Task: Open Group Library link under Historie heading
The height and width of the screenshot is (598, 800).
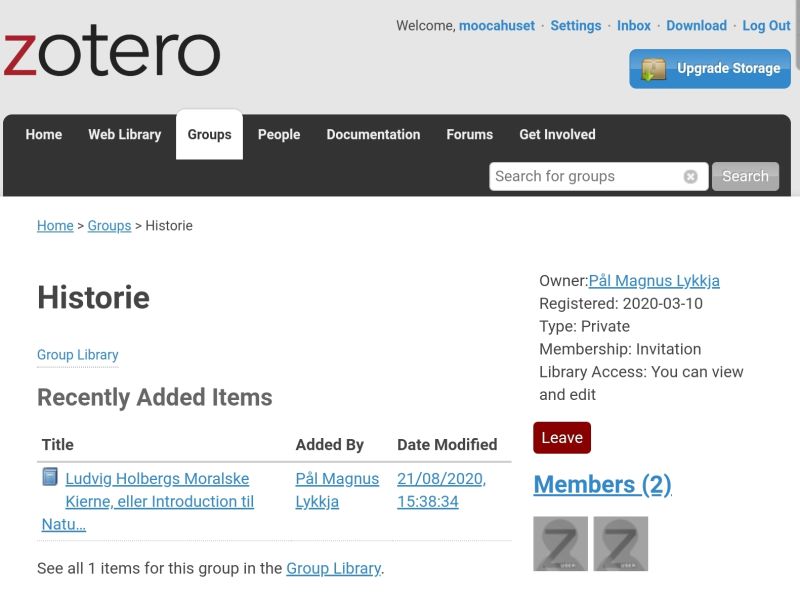Action: [x=78, y=355]
